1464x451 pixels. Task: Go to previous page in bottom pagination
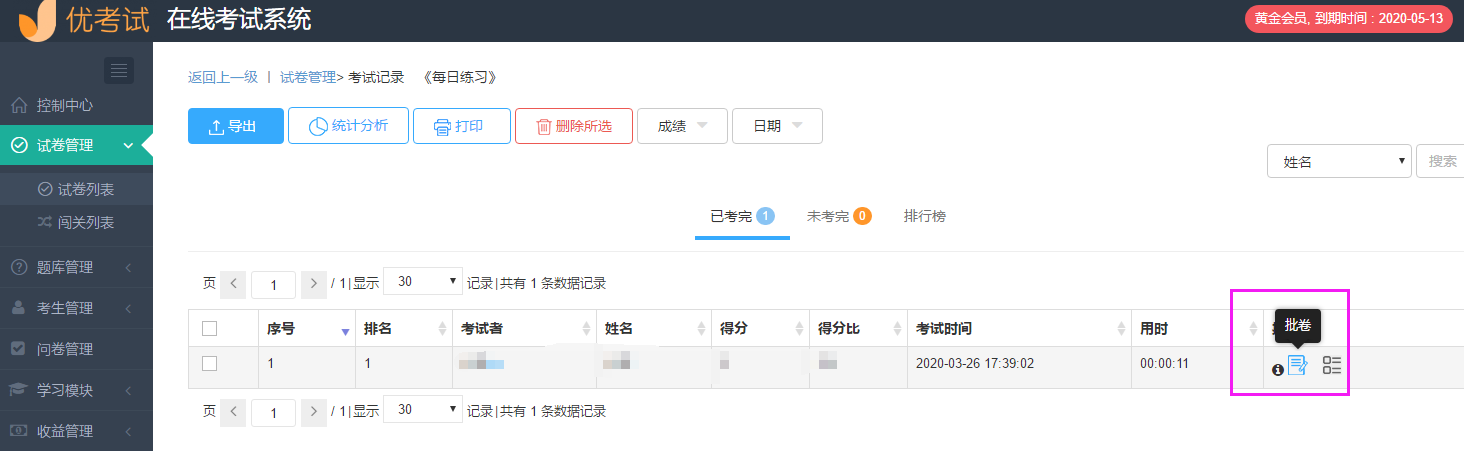tap(233, 411)
